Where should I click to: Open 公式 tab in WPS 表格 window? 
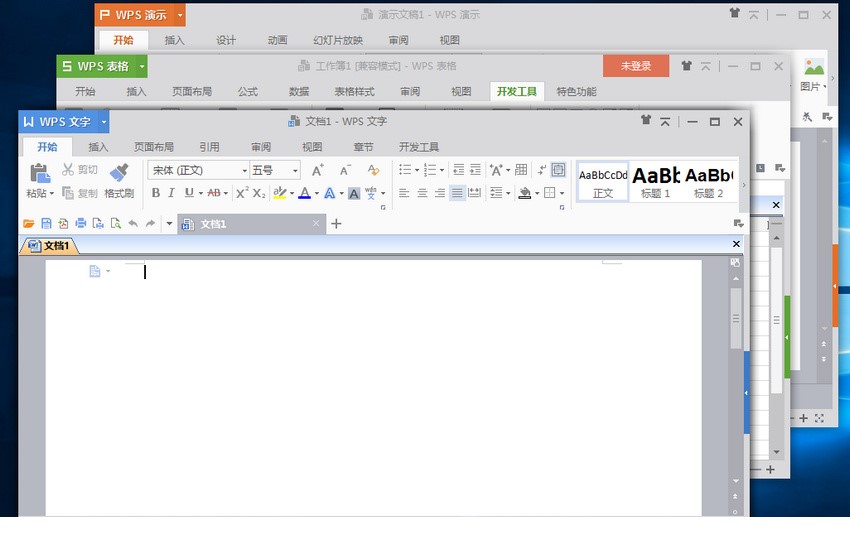pyautogui.click(x=248, y=92)
